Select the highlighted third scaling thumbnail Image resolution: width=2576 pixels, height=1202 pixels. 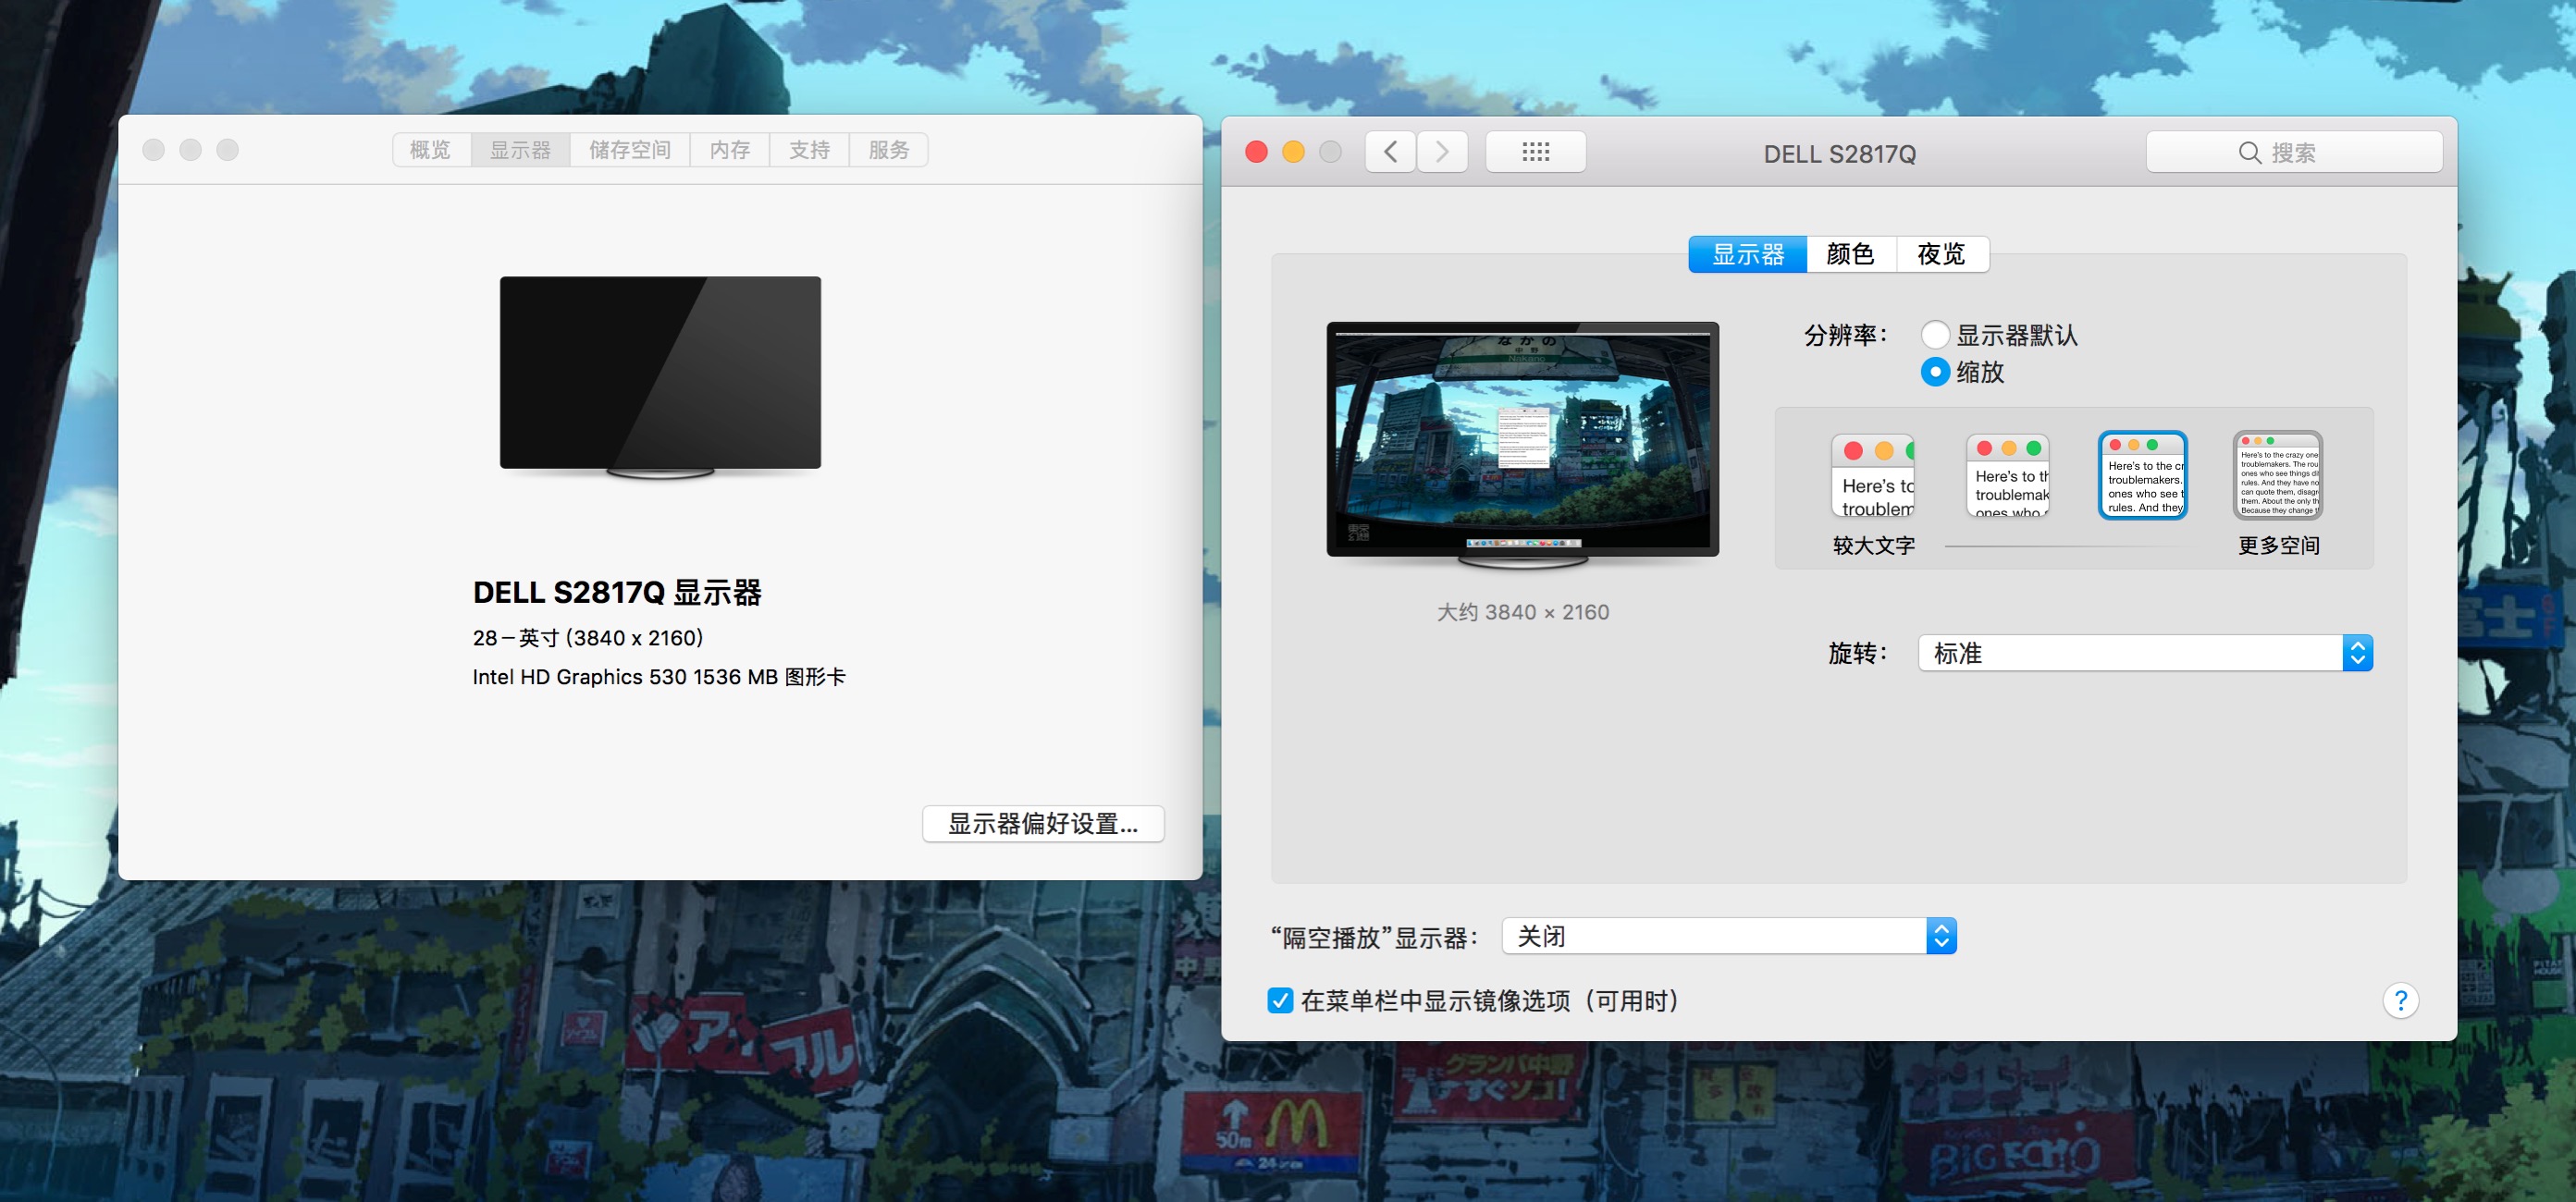coord(2143,476)
